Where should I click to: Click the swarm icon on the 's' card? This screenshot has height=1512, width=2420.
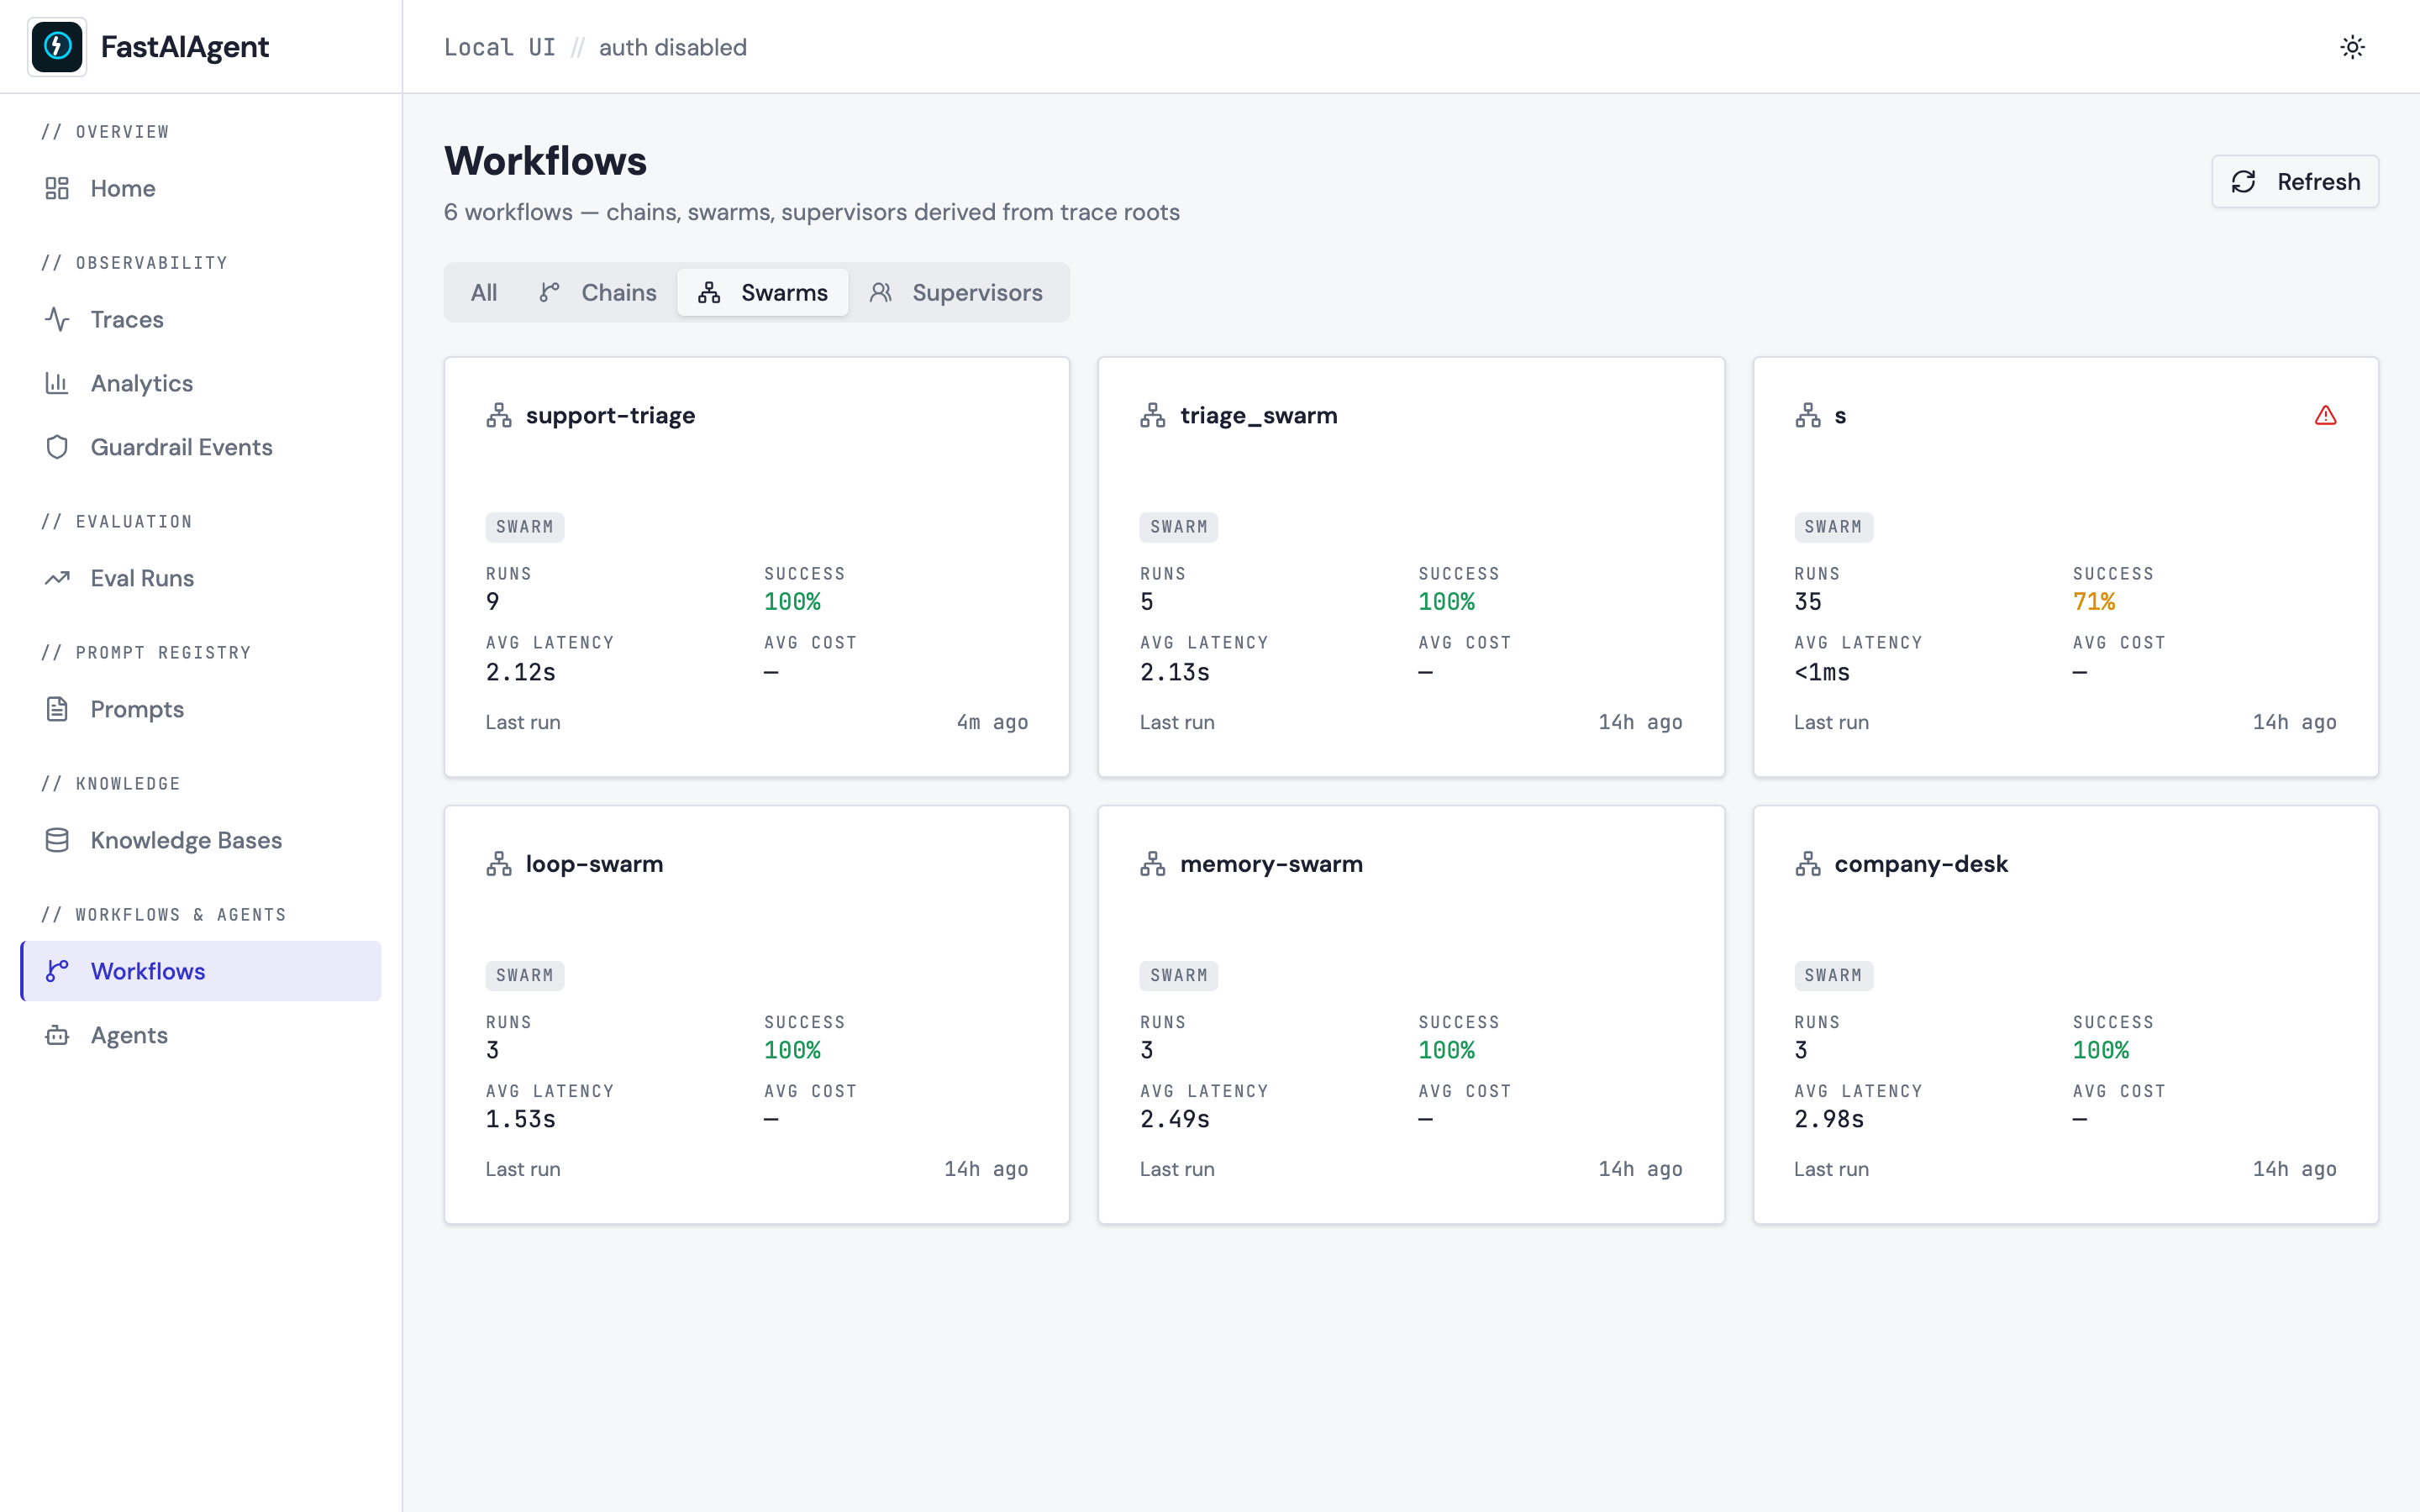(1808, 415)
